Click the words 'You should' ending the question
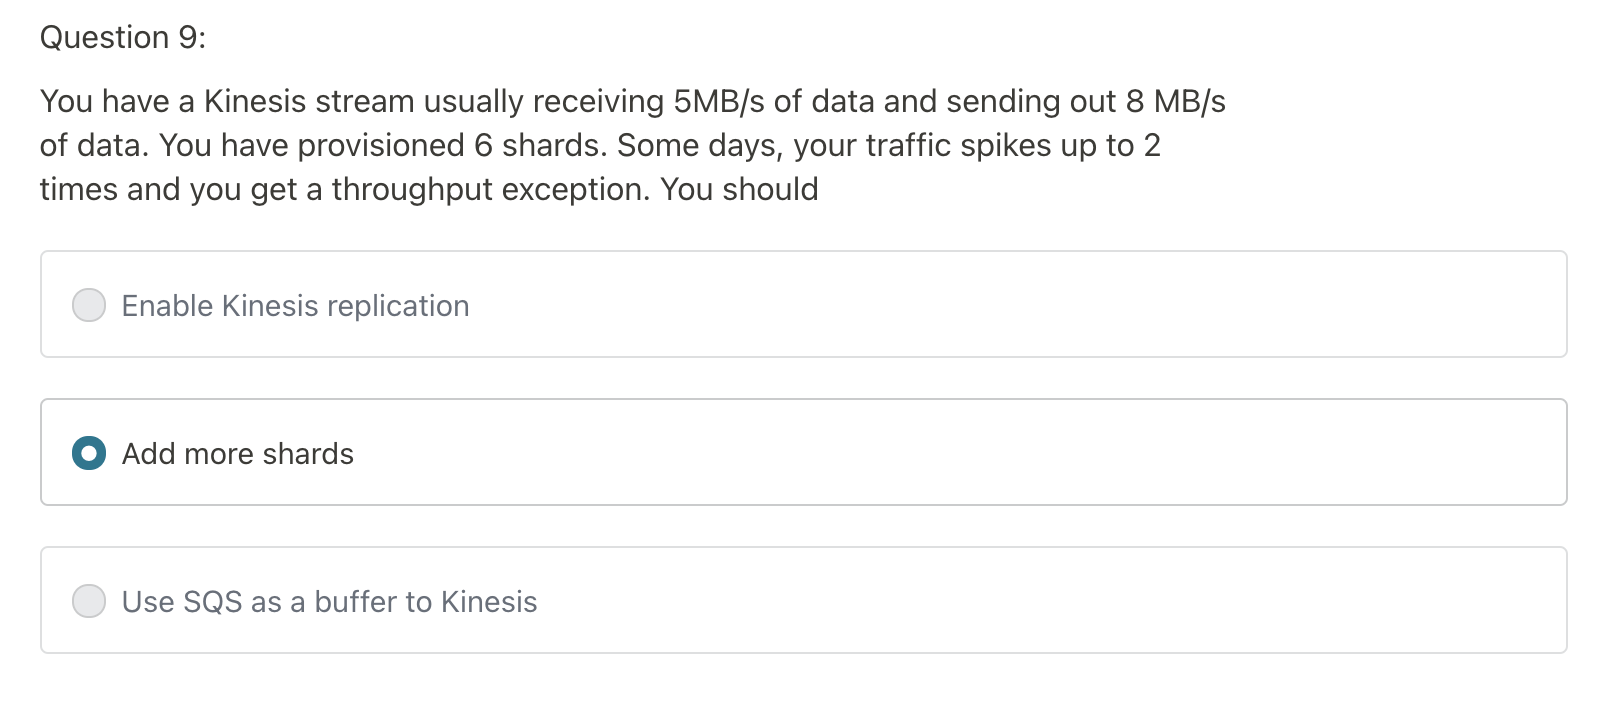 pyautogui.click(x=739, y=189)
